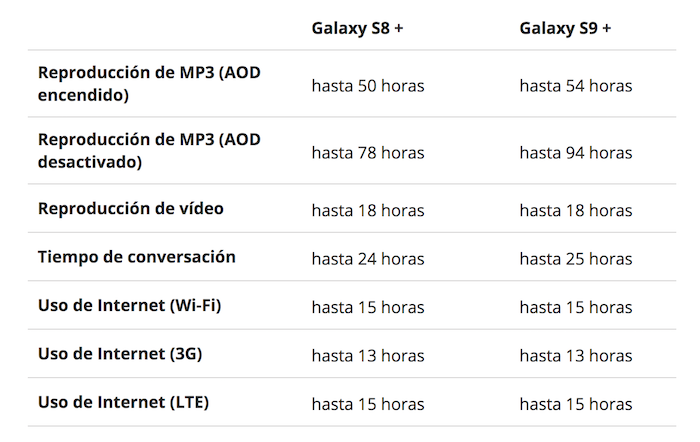Click S8+ 3G value hasta 13 horas
The image size is (700, 442).
[368, 356]
